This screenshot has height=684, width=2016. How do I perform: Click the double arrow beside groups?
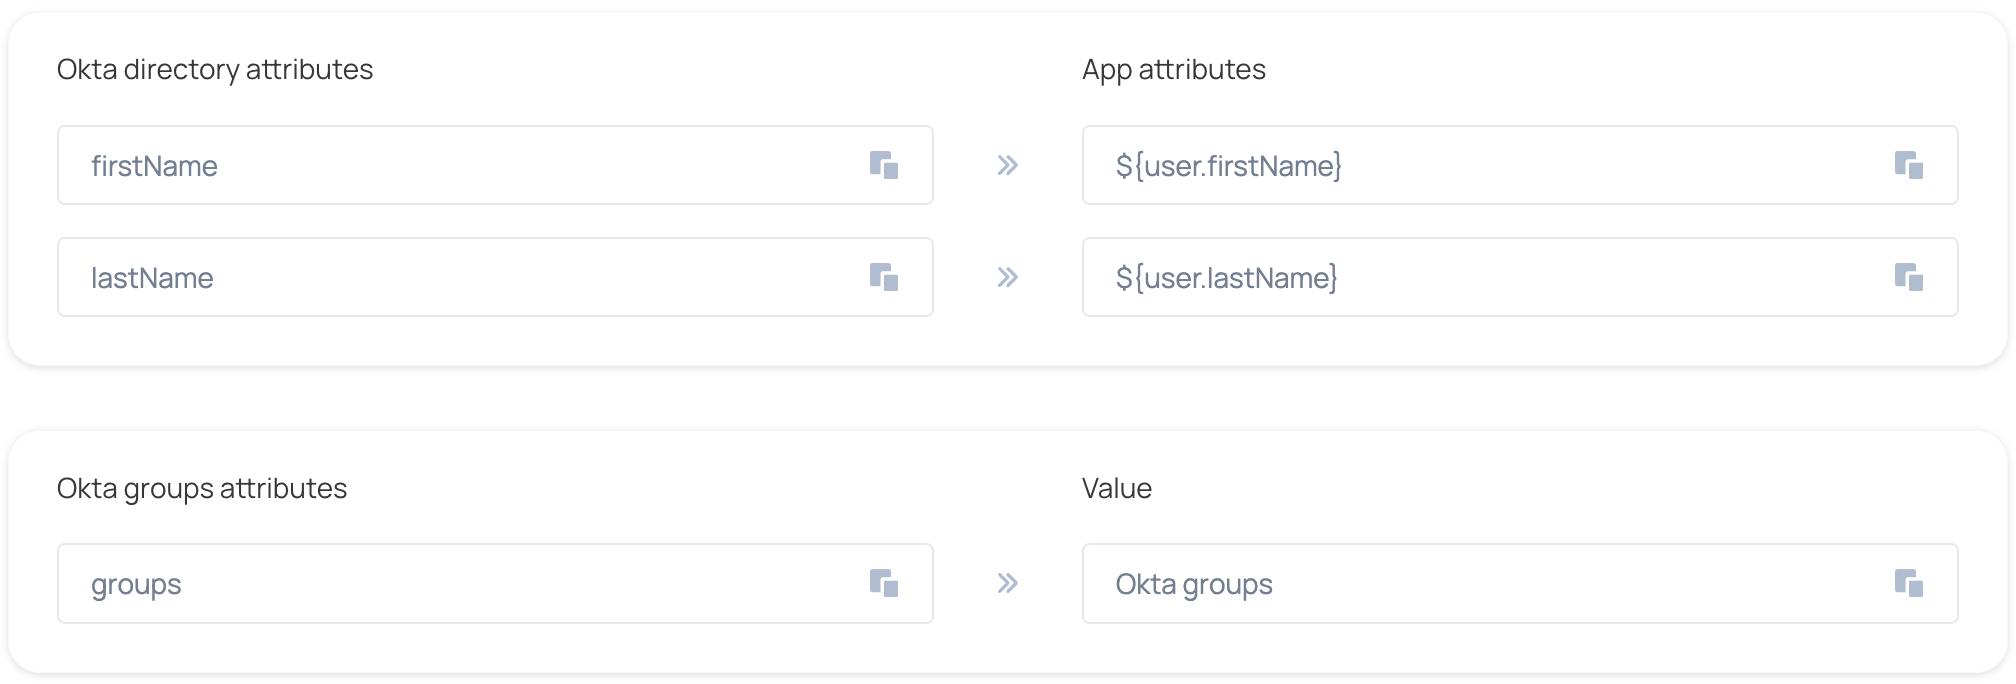[1007, 583]
